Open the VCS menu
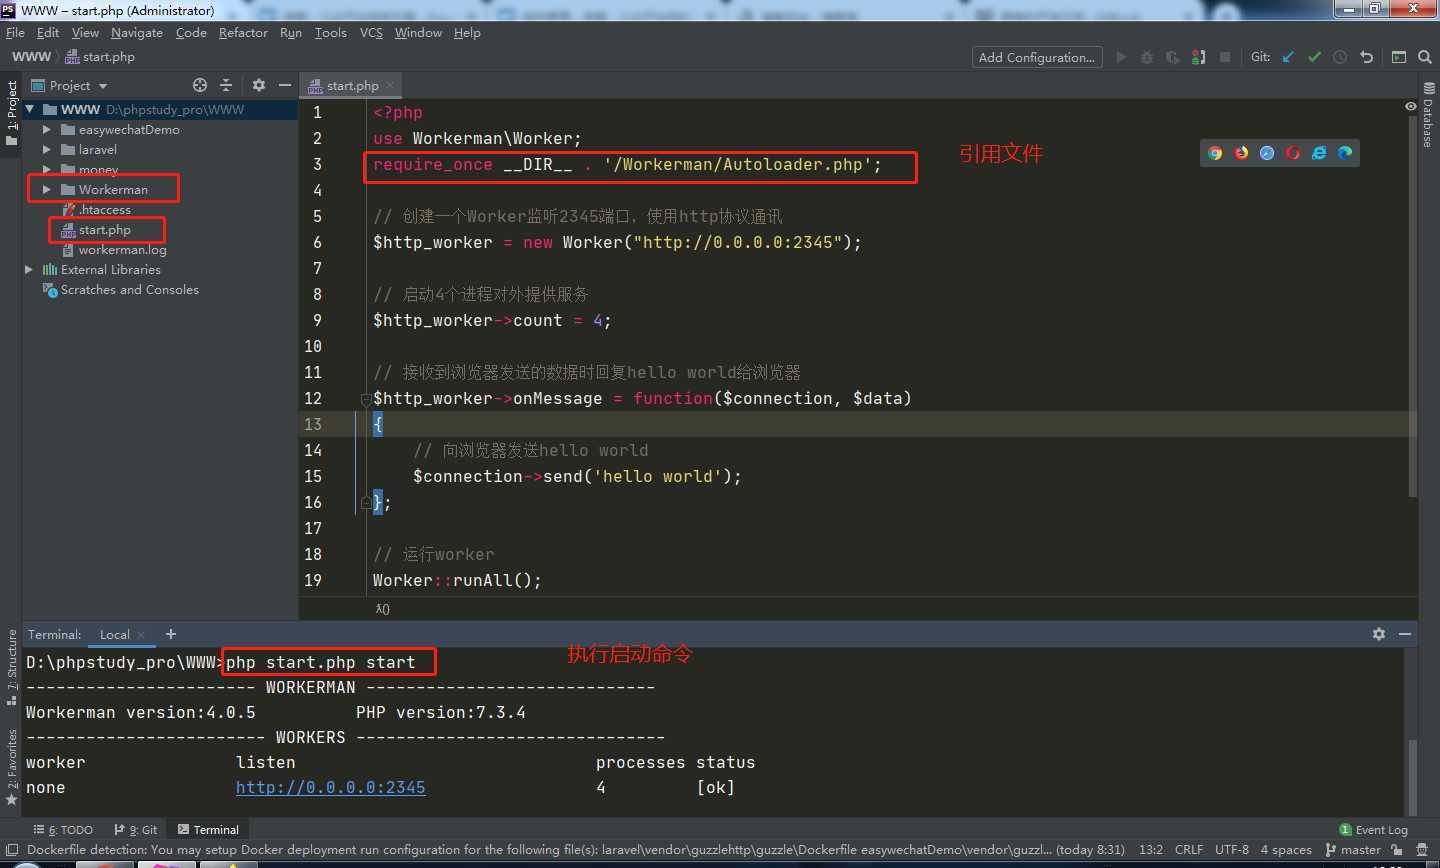Viewport: 1440px width, 868px height. pyautogui.click(x=371, y=33)
